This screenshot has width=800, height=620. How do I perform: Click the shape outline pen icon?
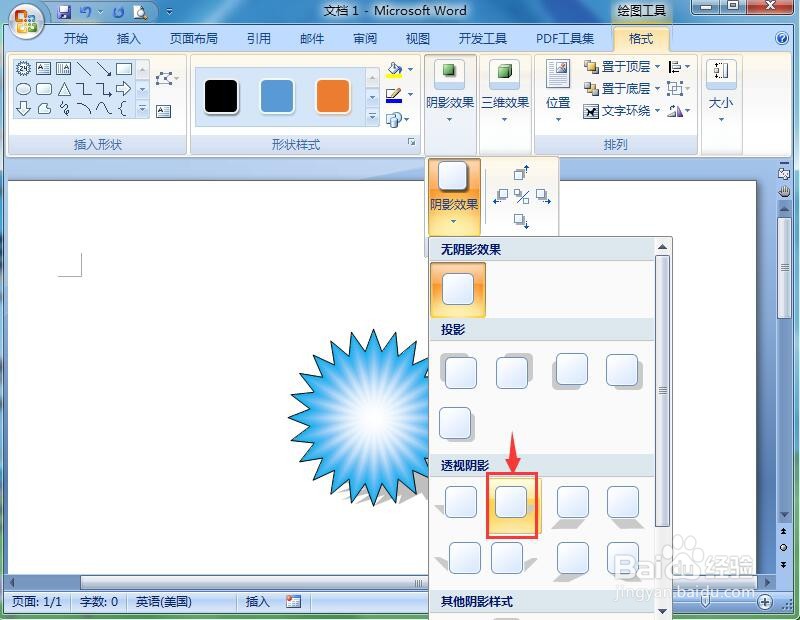[x=394, y=95]
